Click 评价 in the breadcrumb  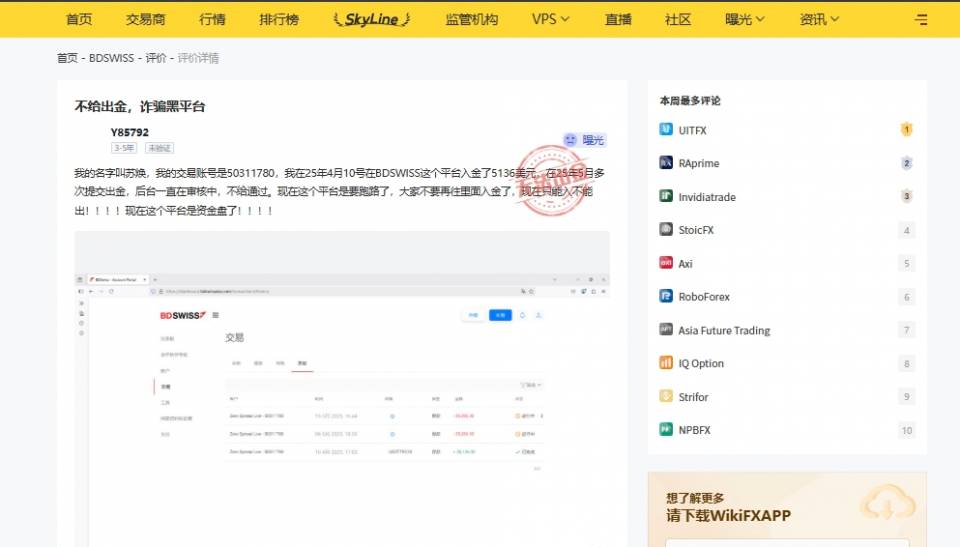click(156, 58)
